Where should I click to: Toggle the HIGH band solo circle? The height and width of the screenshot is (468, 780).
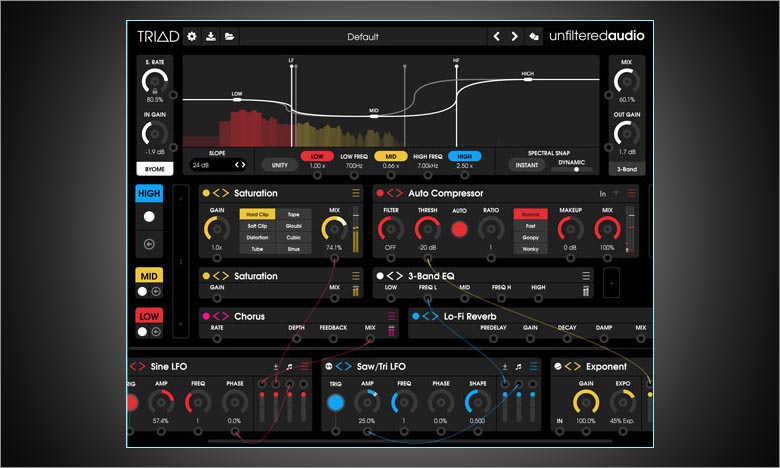coord(149,217)
